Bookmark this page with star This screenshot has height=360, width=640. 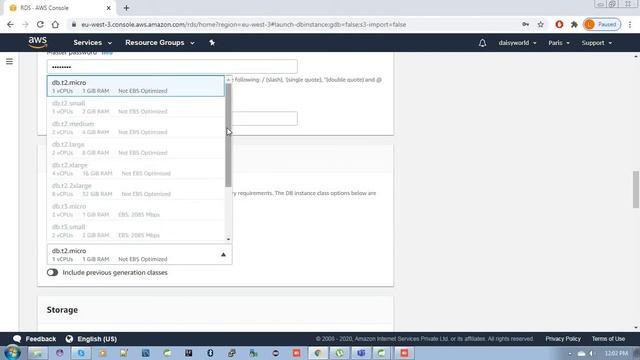540,24
